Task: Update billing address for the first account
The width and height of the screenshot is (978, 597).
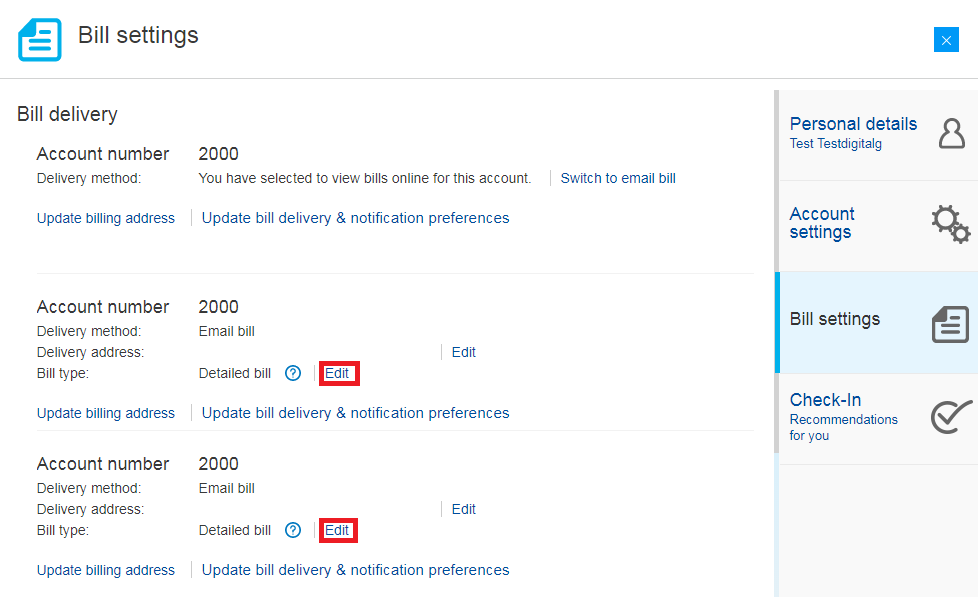Action: (x=106, y=218)
